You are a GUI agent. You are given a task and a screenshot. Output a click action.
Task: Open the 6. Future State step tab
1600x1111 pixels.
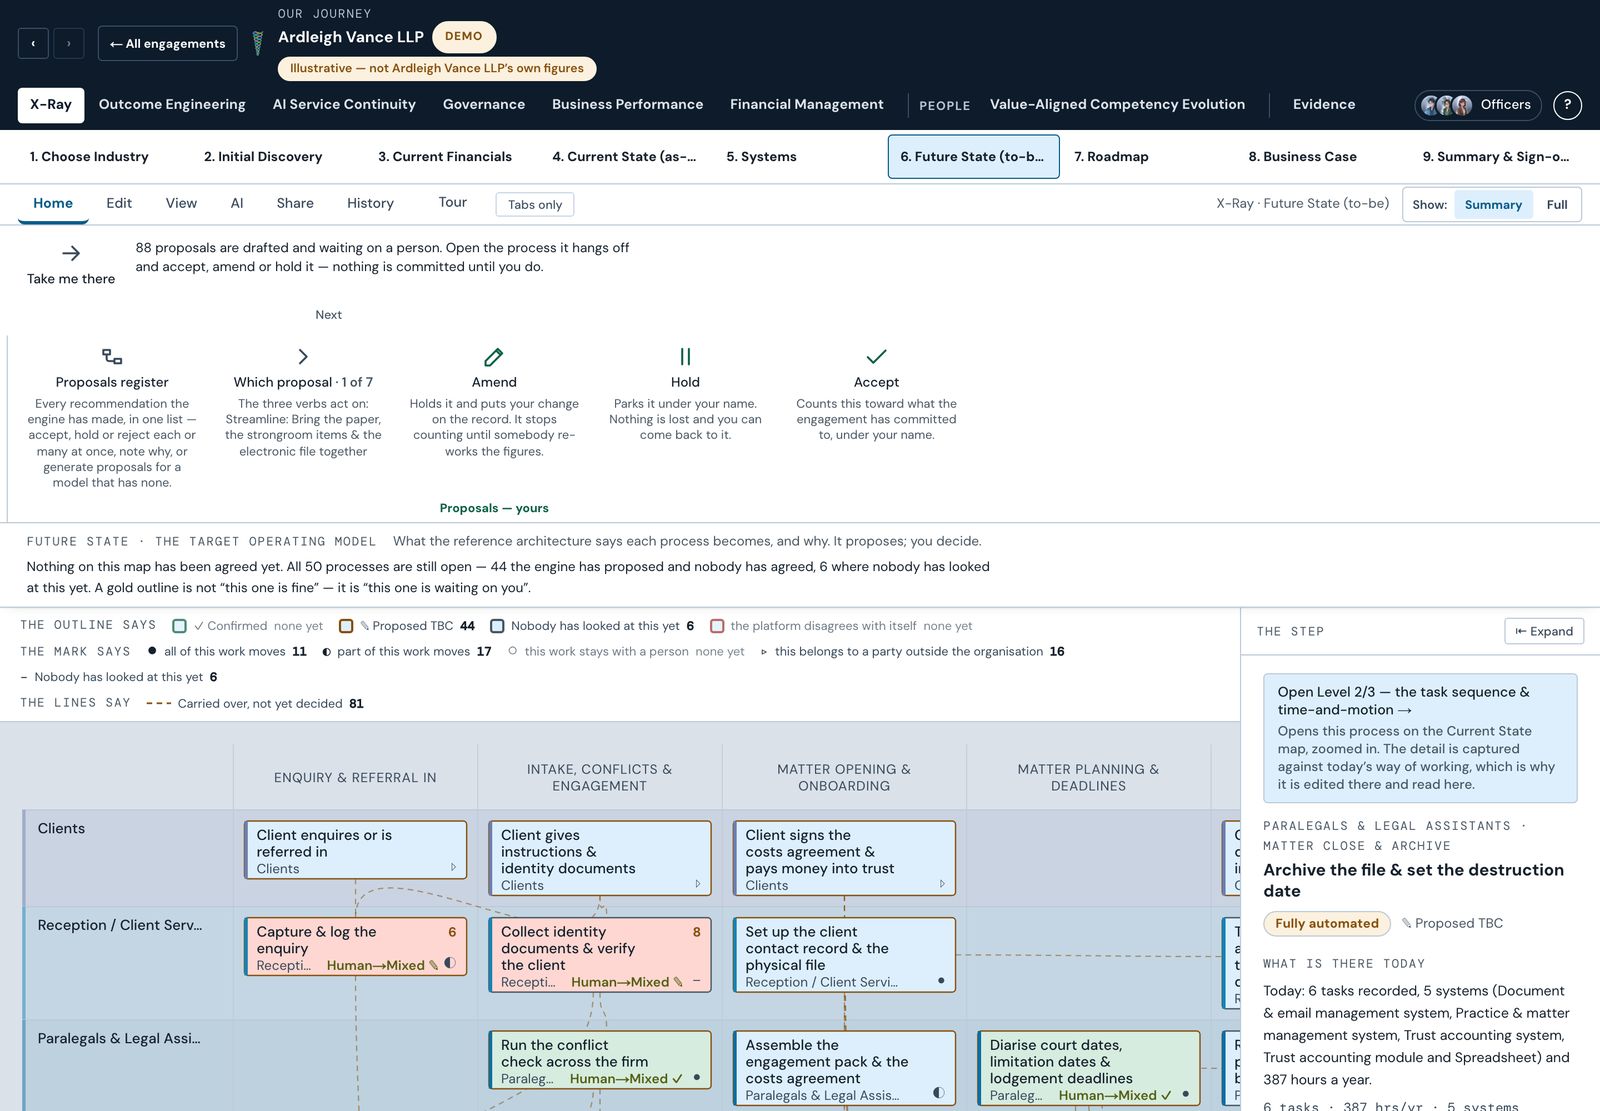coord(973,157)
